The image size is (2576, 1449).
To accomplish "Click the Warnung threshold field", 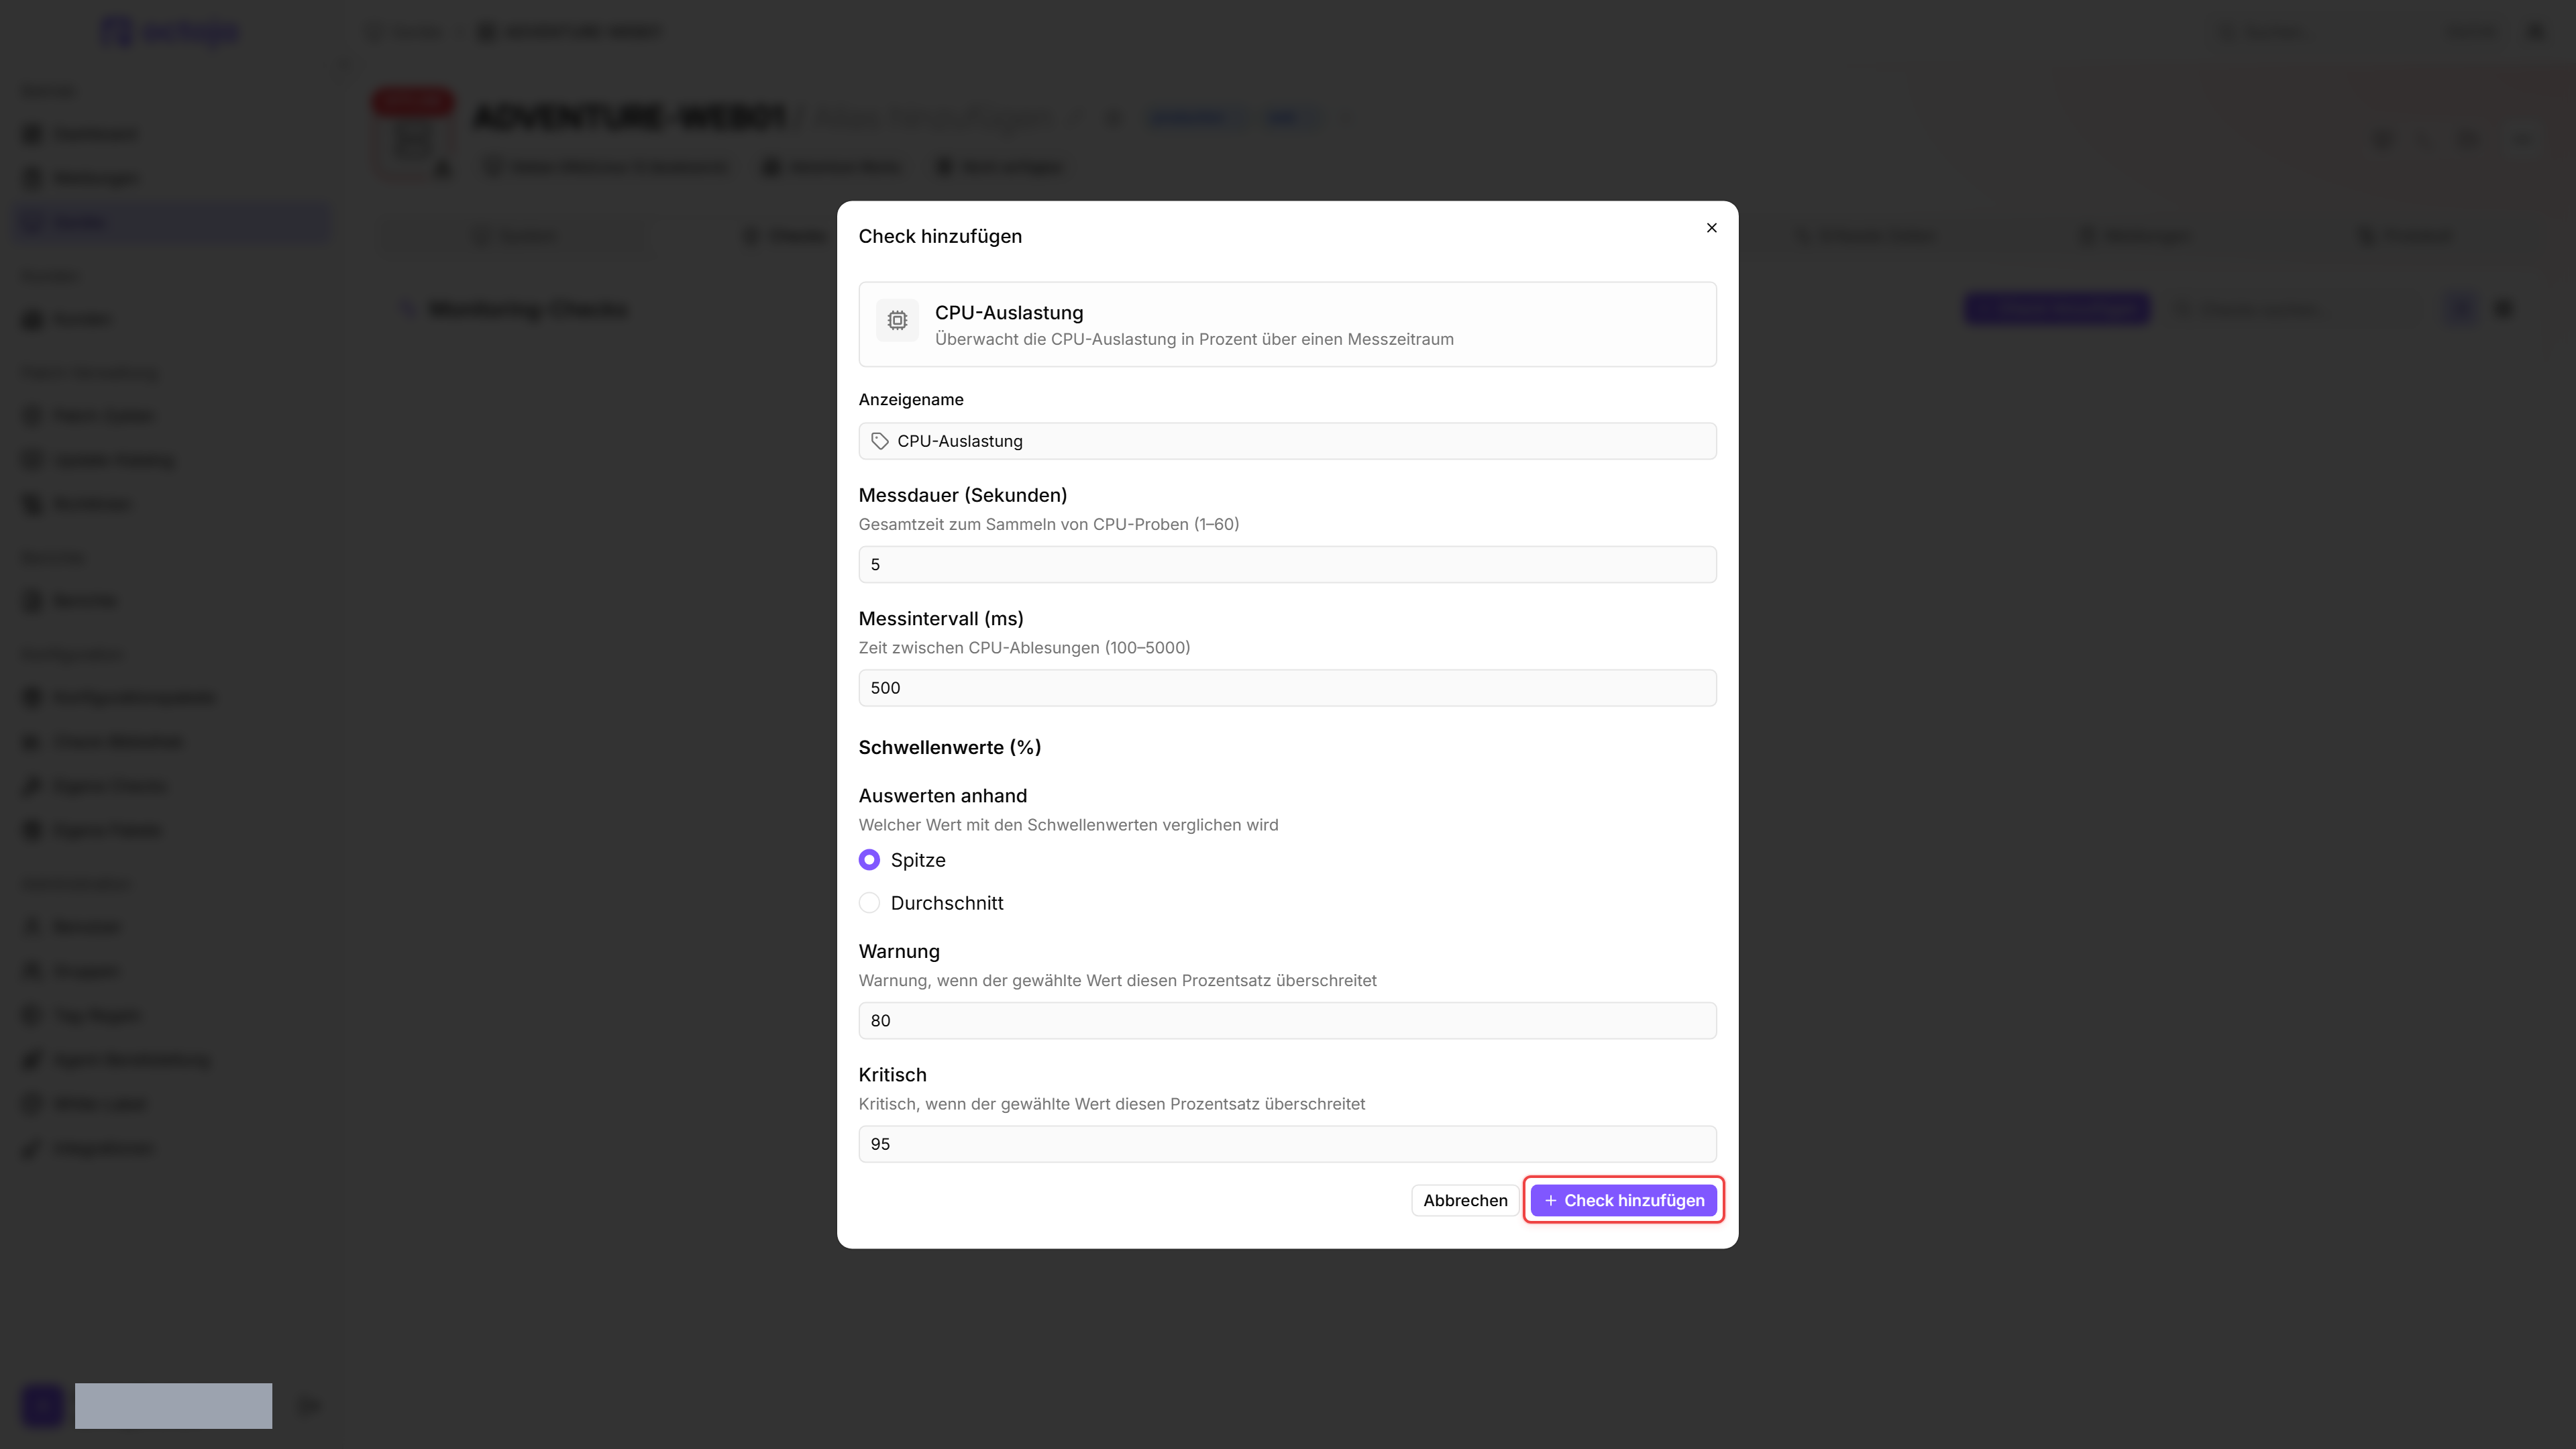I will click(1287, 1020).
